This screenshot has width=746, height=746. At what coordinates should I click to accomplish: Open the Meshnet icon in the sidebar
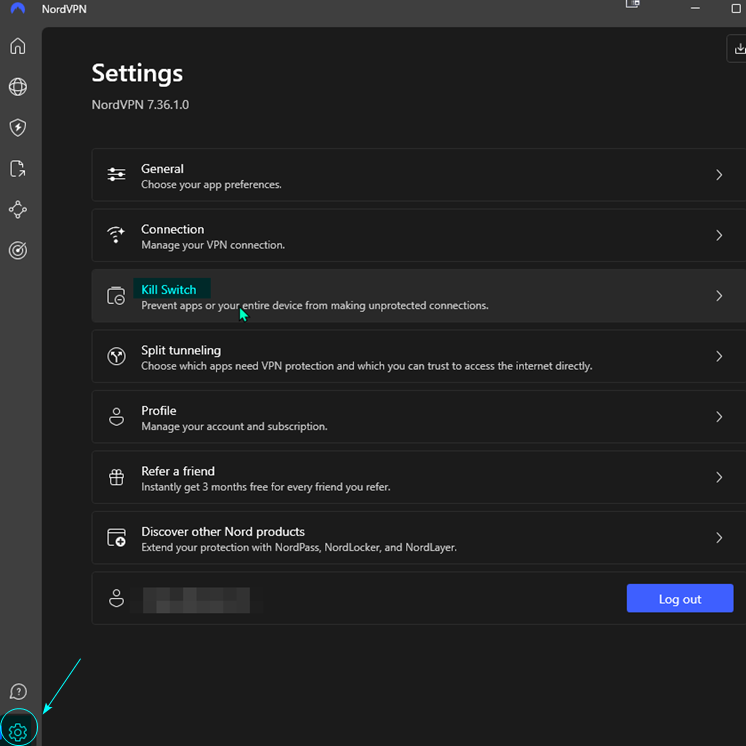click(x=18, y=209)
